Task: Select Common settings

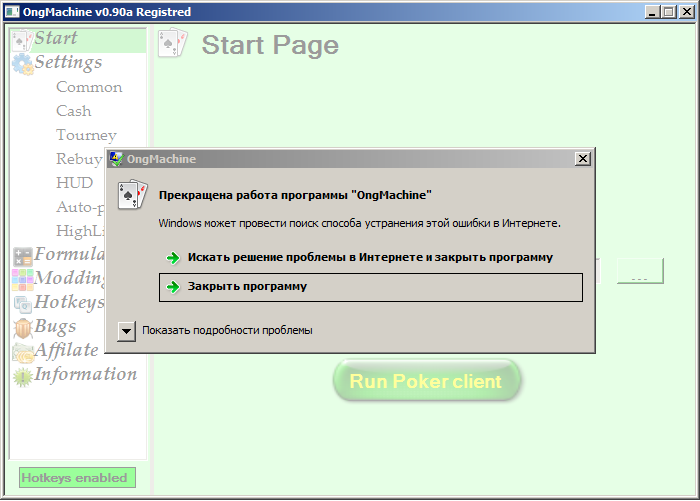Action: click(89, 87)
